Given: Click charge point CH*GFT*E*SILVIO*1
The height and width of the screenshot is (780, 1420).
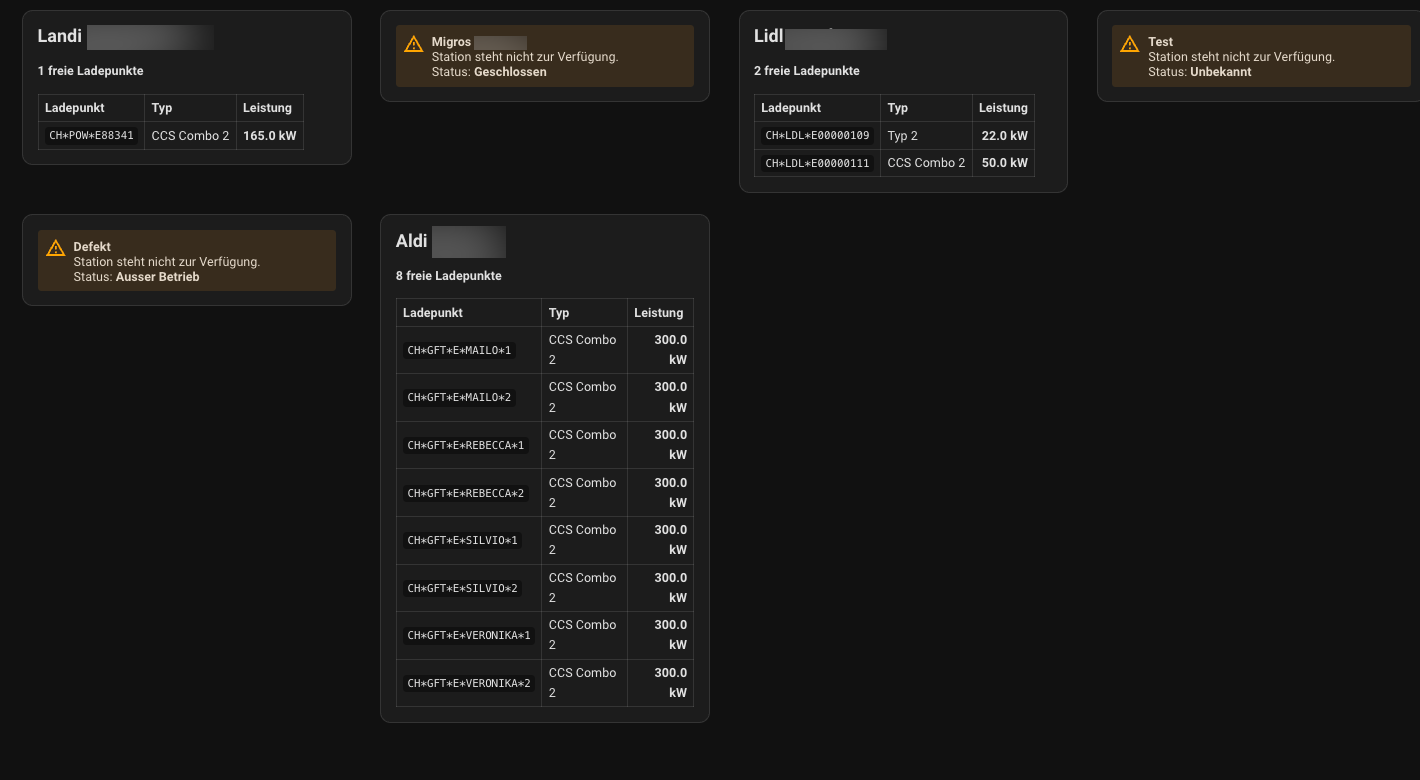Looking at the screenshot, I should pyautogui.click(x=462, y=540).
